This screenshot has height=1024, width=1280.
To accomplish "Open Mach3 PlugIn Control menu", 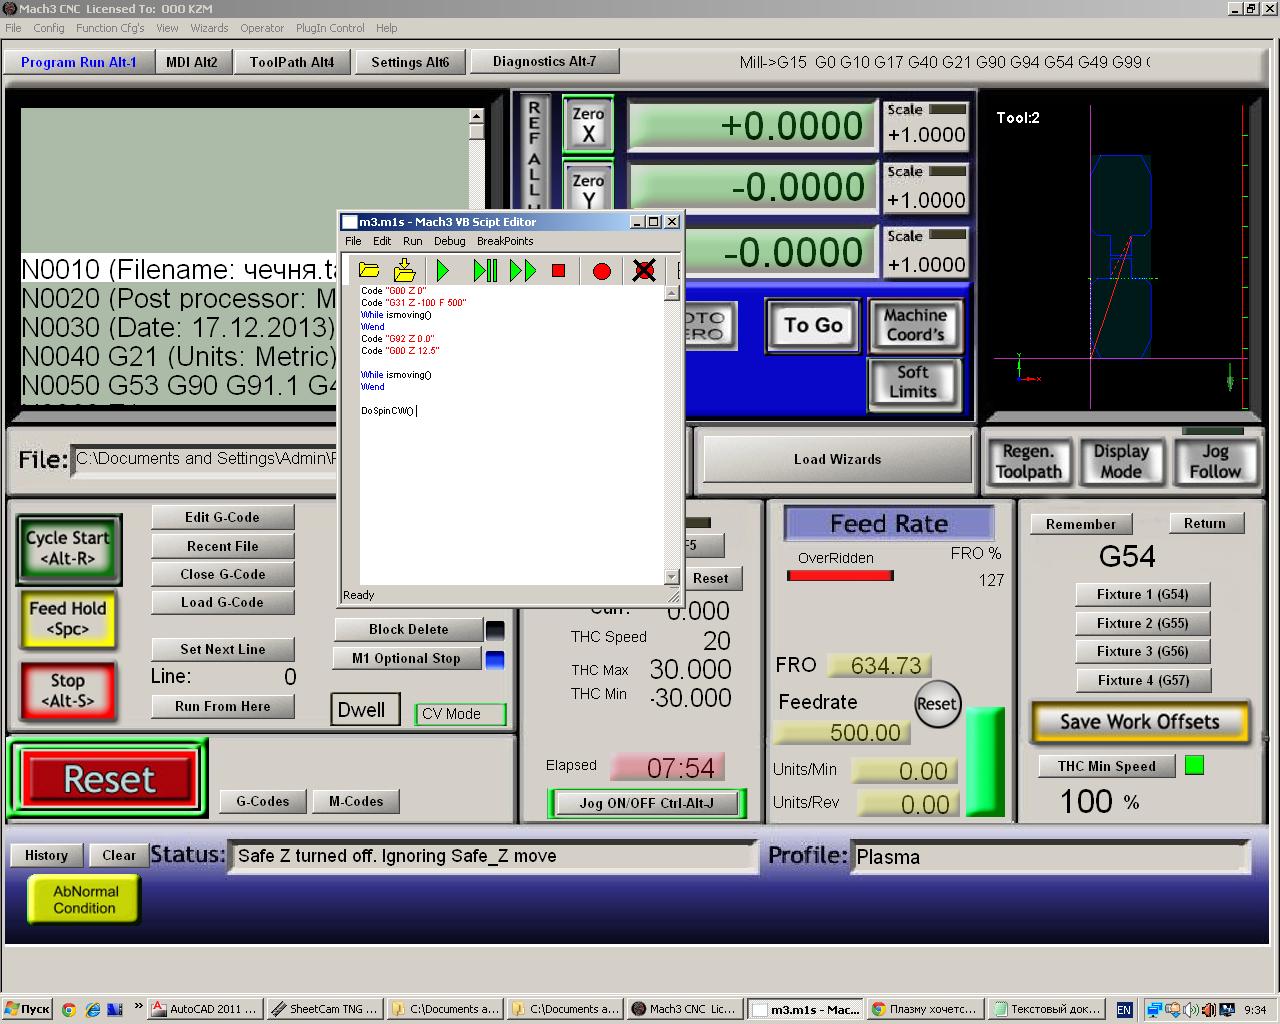I will (328, 28).
